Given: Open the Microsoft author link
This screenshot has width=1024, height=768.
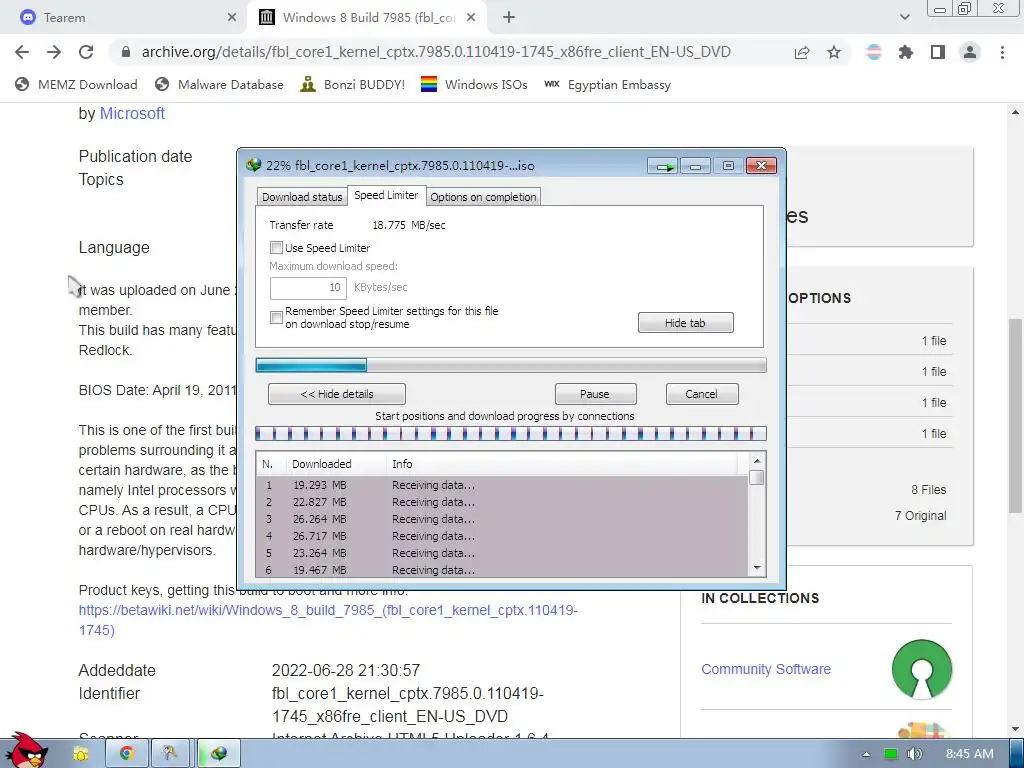Looking at the screenshot, I should (132, 114).
